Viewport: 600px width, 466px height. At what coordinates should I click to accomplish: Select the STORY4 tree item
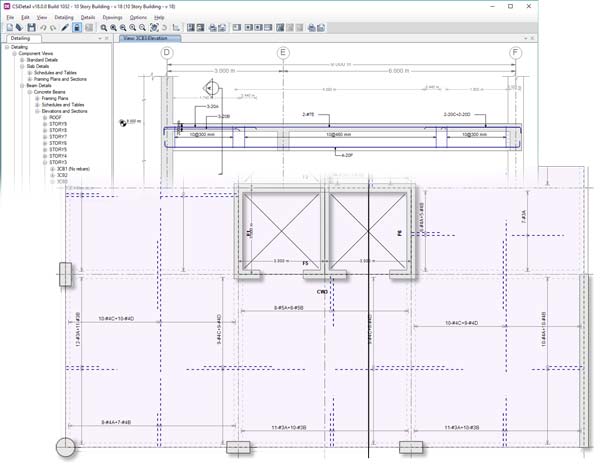pyautogui.click(x=58, y=156)
